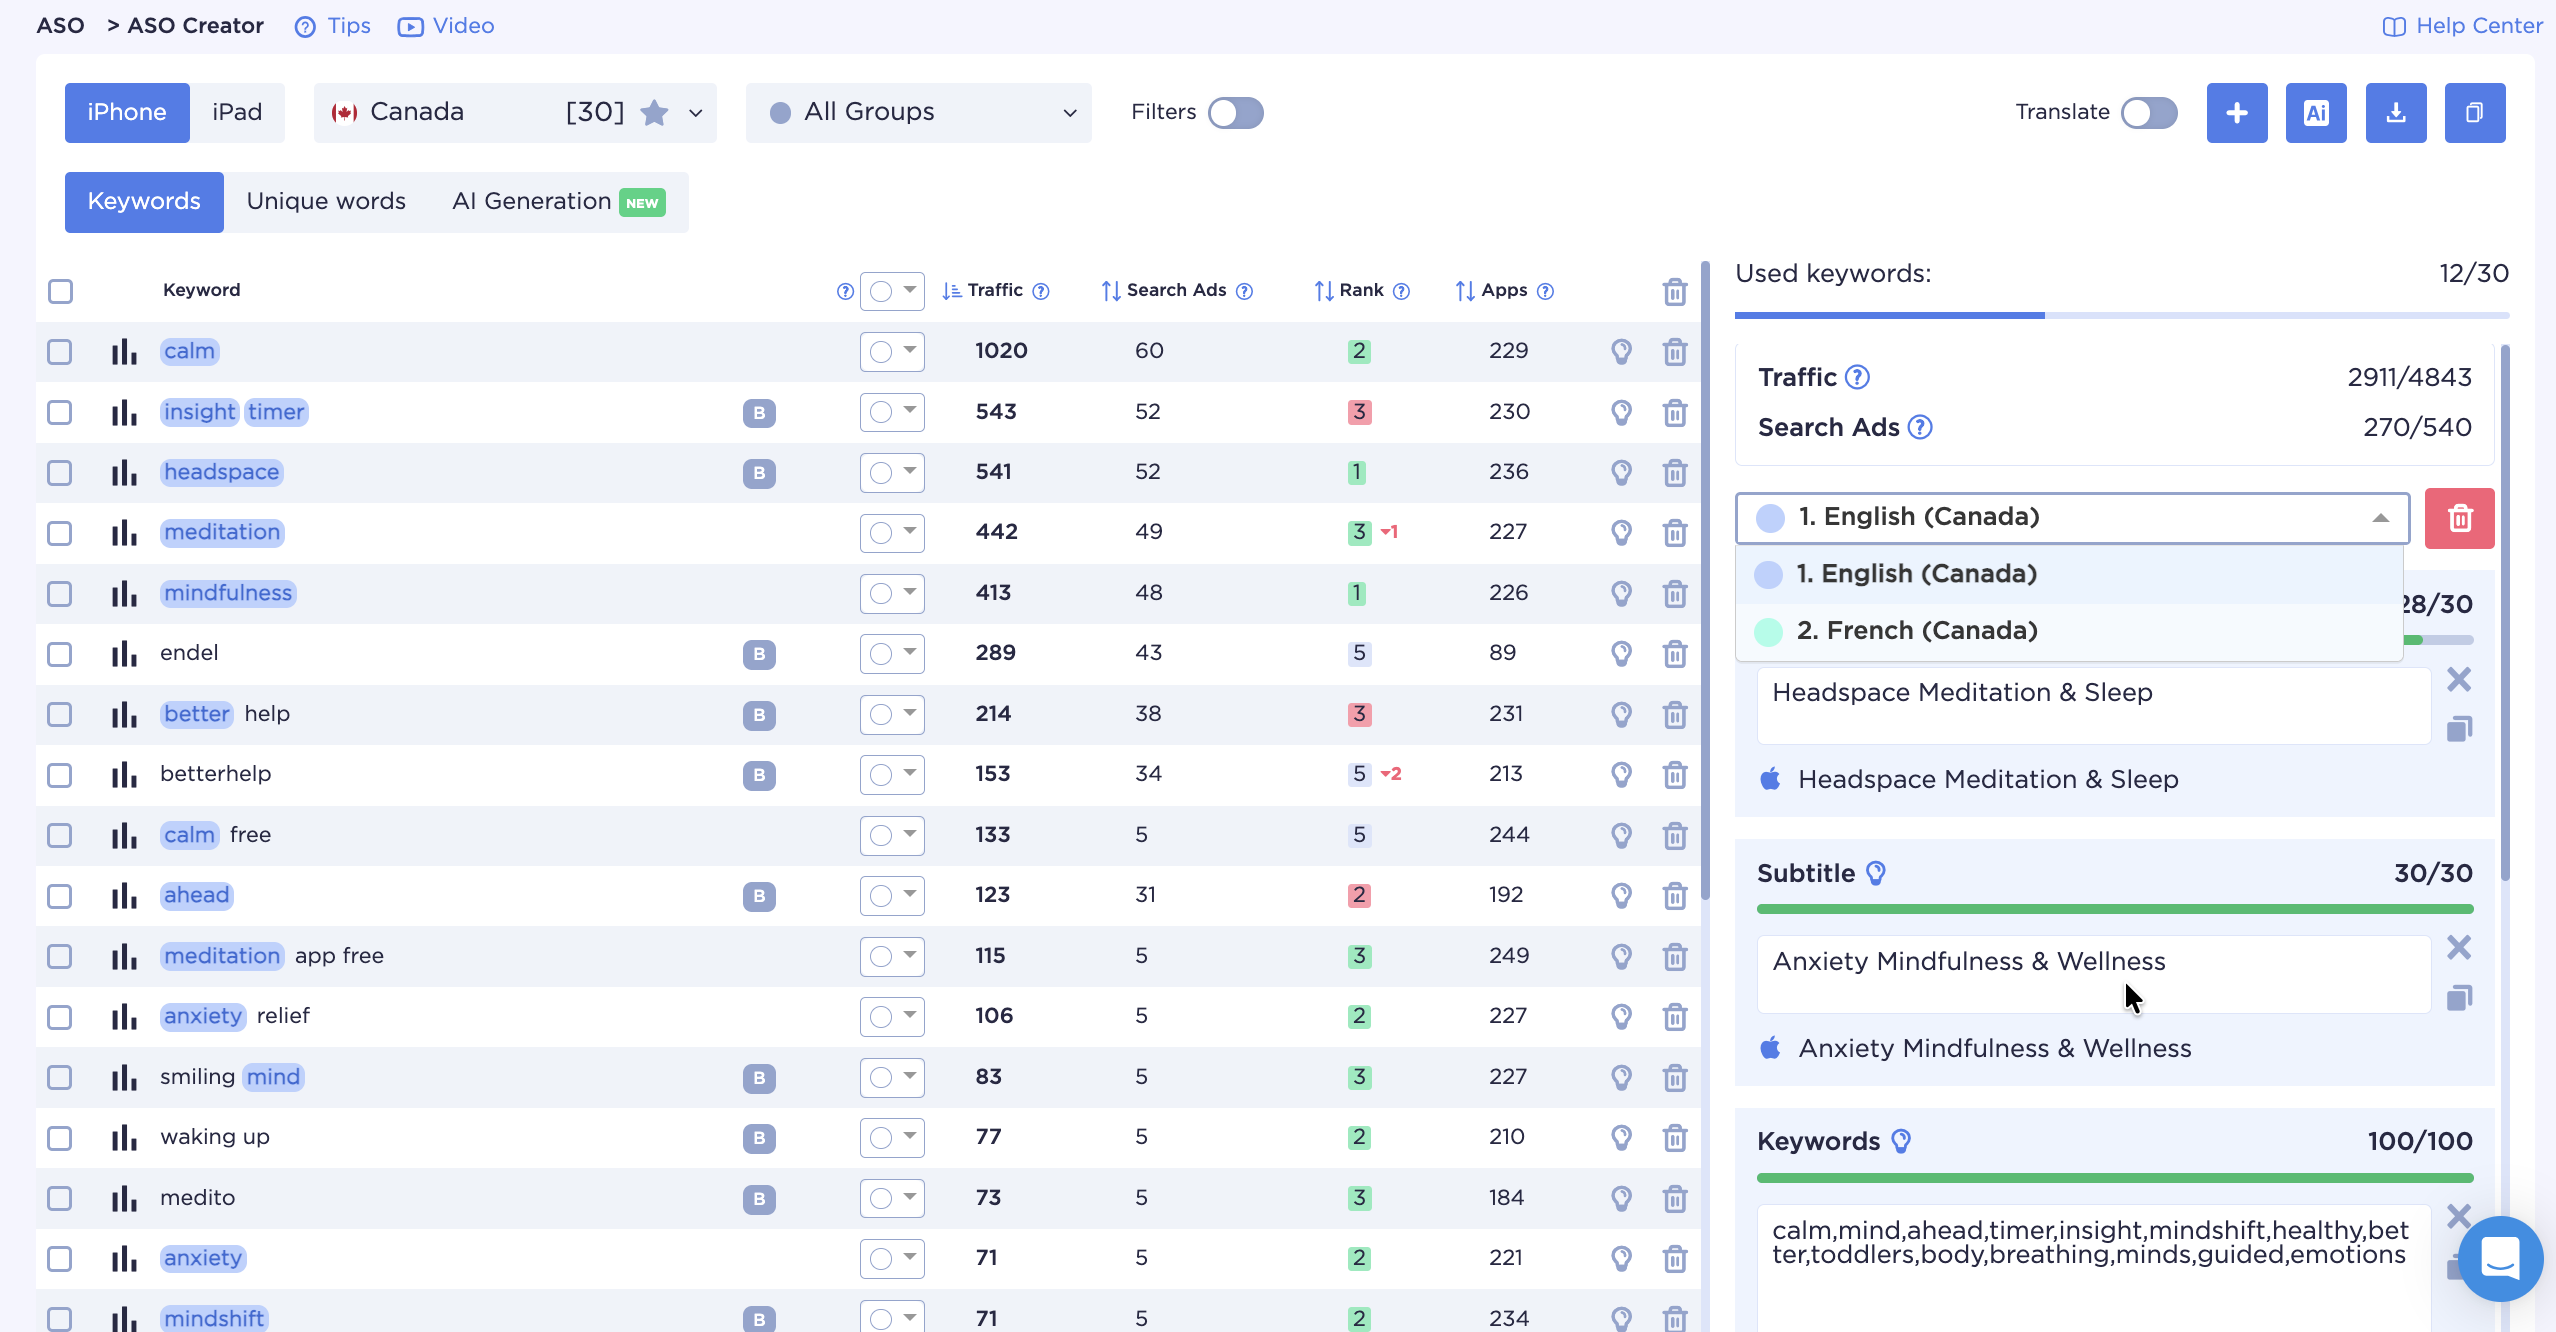Copy the Subtitle field text
This screenshot has width=2556, height=1332.
point(2459,997)
